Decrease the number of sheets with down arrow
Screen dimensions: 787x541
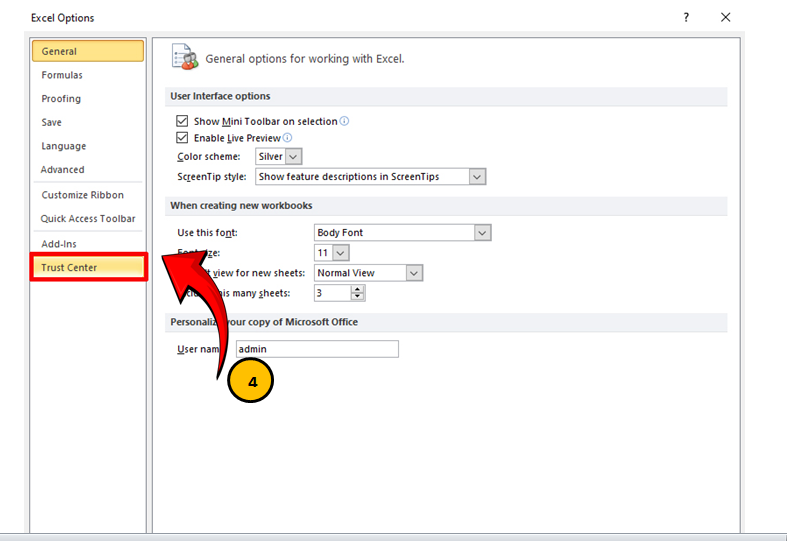[x=358, y=297]
